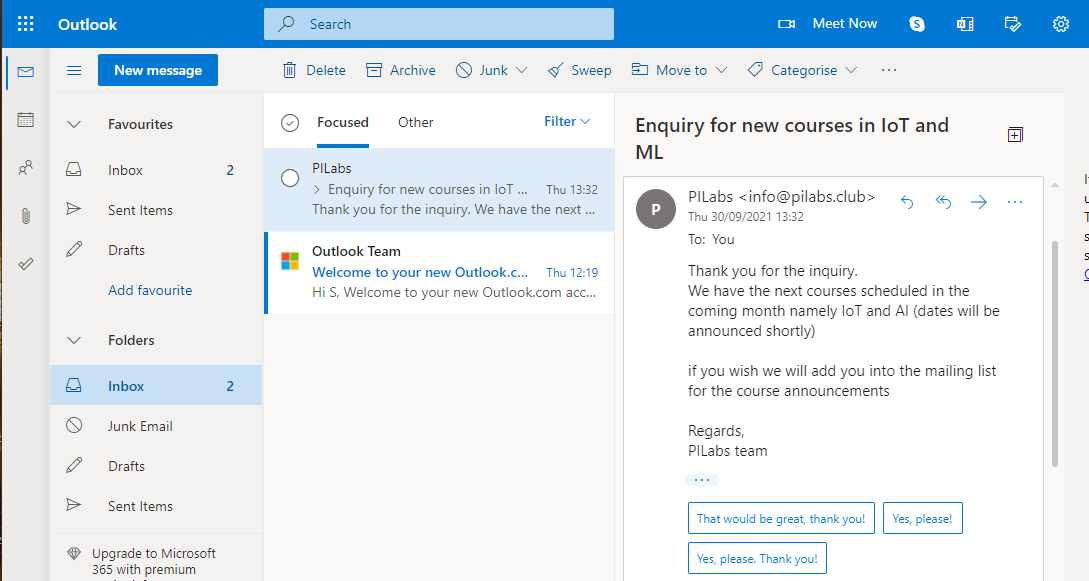Click the Move to toolbar button
The width and height of the screenshot is (1089, 581).
pyautogui.click(x=669, y=70)
